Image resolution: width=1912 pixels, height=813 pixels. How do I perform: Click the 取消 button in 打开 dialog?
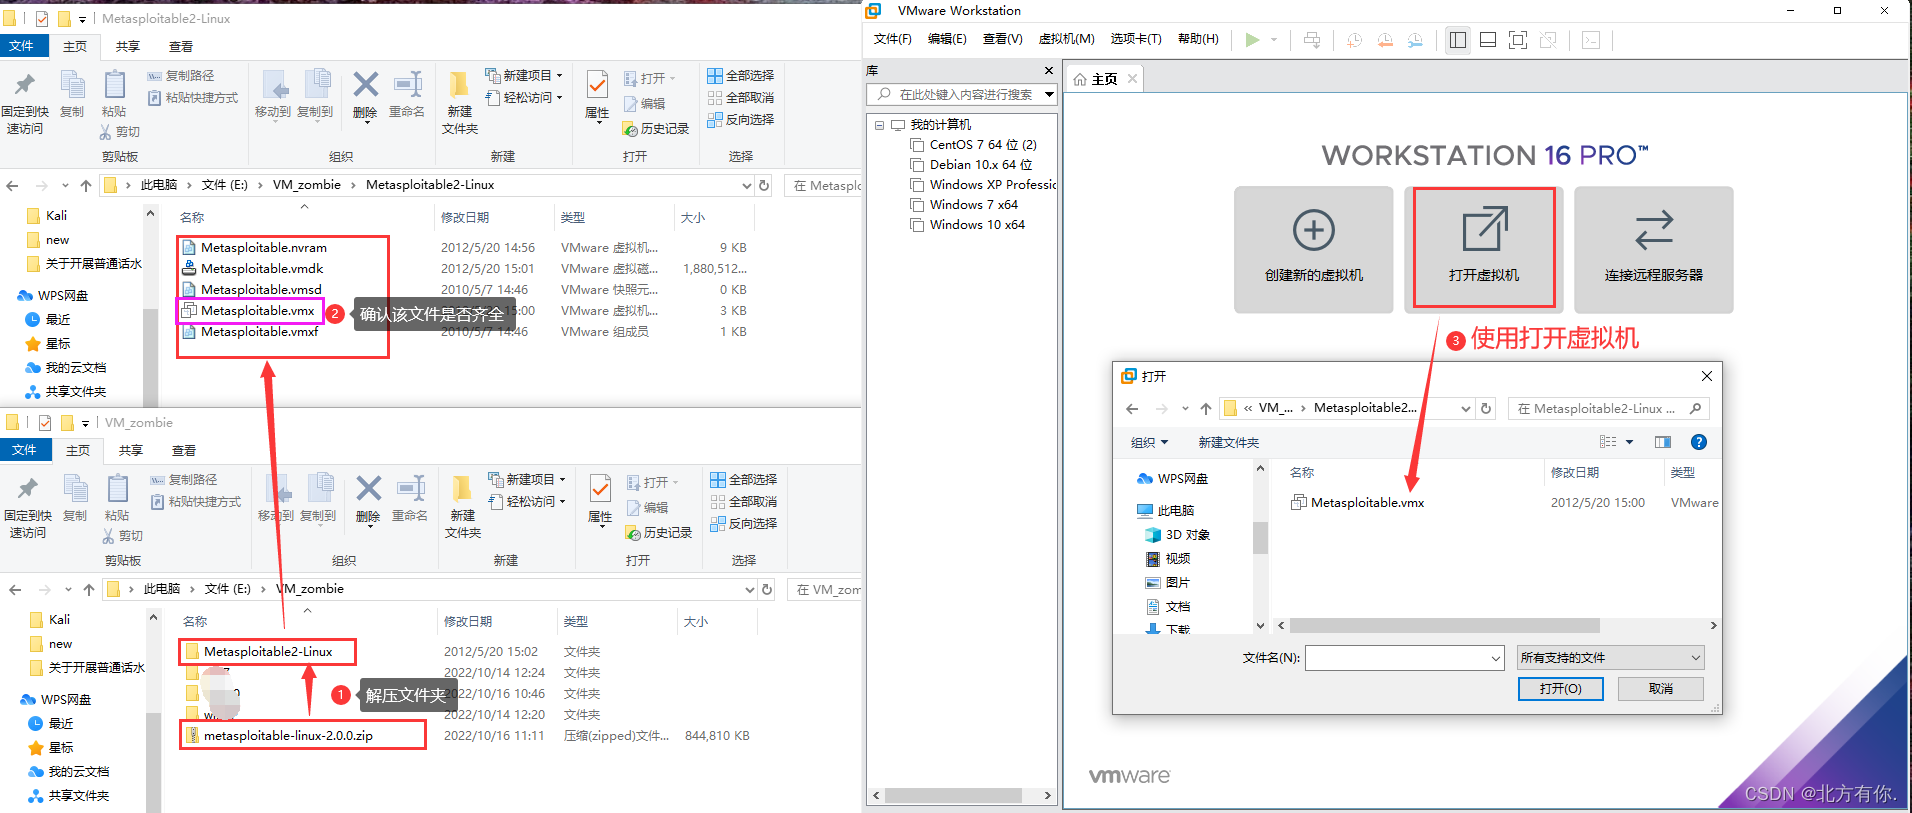(1661, 689)
